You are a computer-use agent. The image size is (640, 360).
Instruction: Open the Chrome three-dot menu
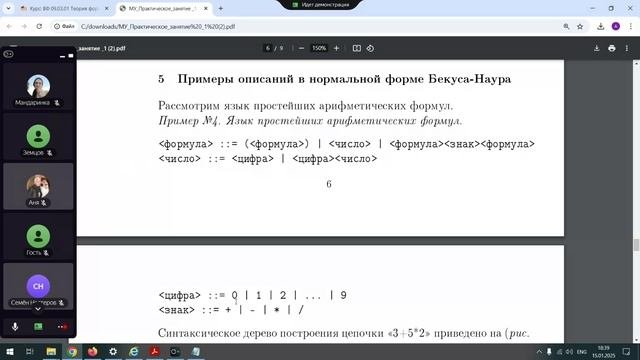(631, 26)
